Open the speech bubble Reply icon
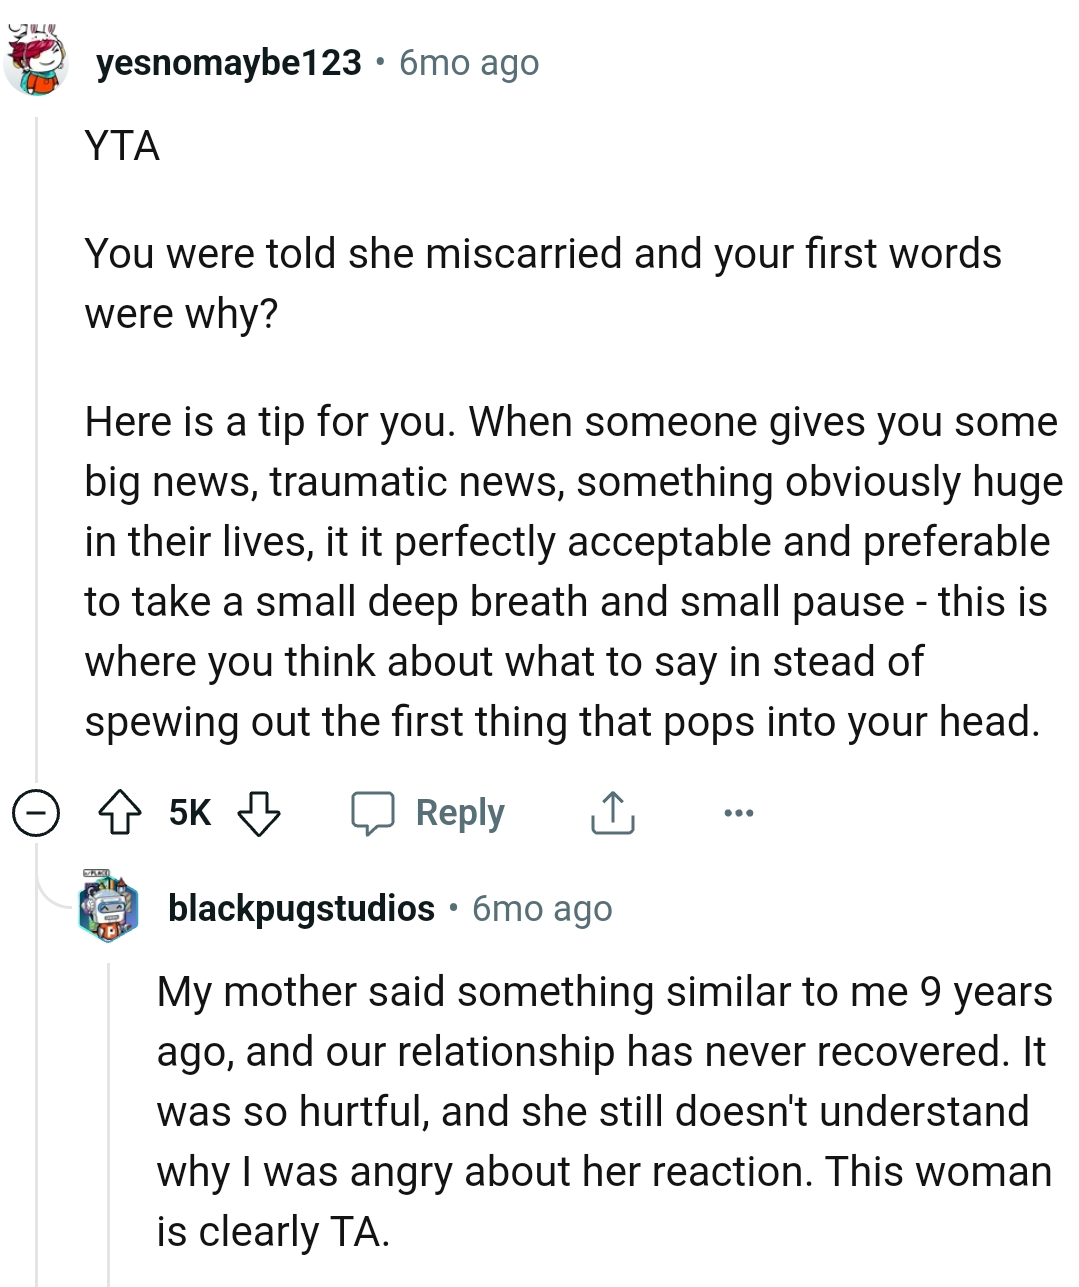 (373, 813)
